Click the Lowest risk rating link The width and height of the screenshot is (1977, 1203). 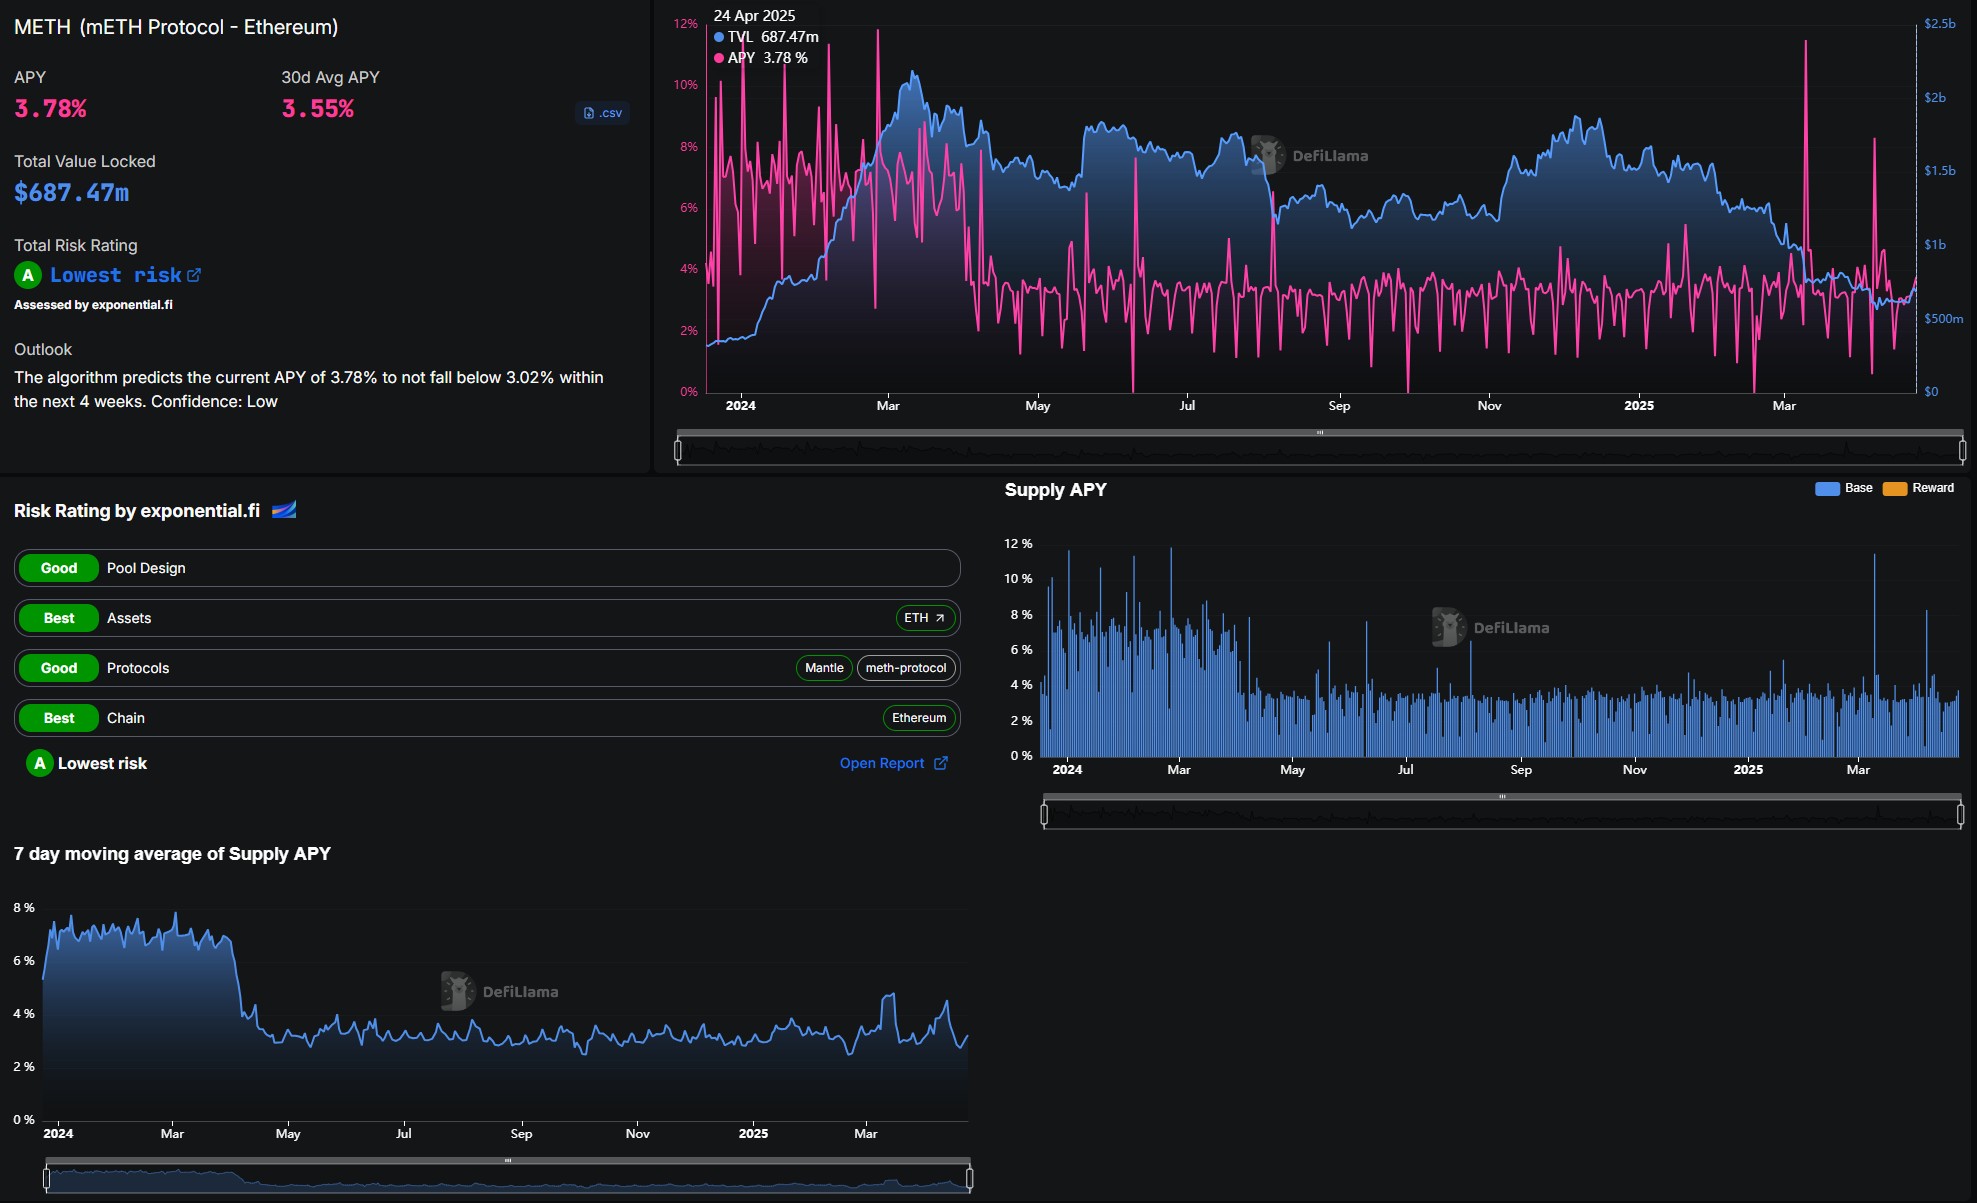point(115,275)
